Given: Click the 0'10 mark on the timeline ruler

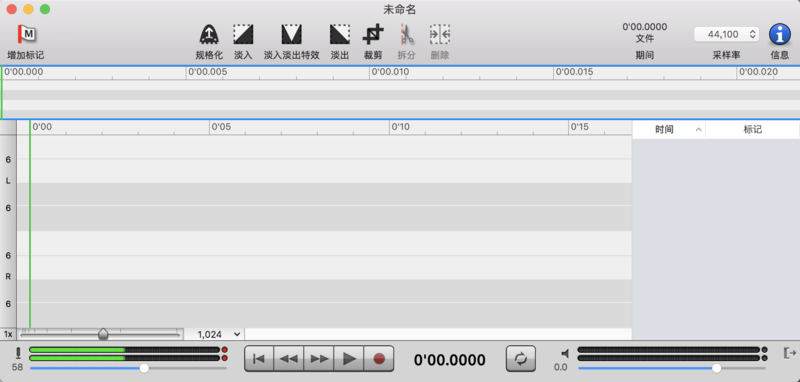Looking at the screenshot, I should (401, 126).
